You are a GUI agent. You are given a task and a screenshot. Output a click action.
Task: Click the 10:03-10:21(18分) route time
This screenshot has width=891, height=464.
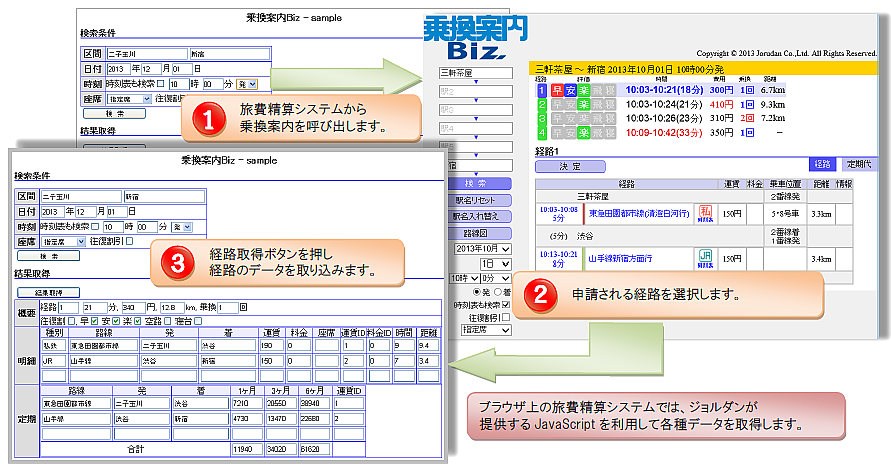point(664,90)
